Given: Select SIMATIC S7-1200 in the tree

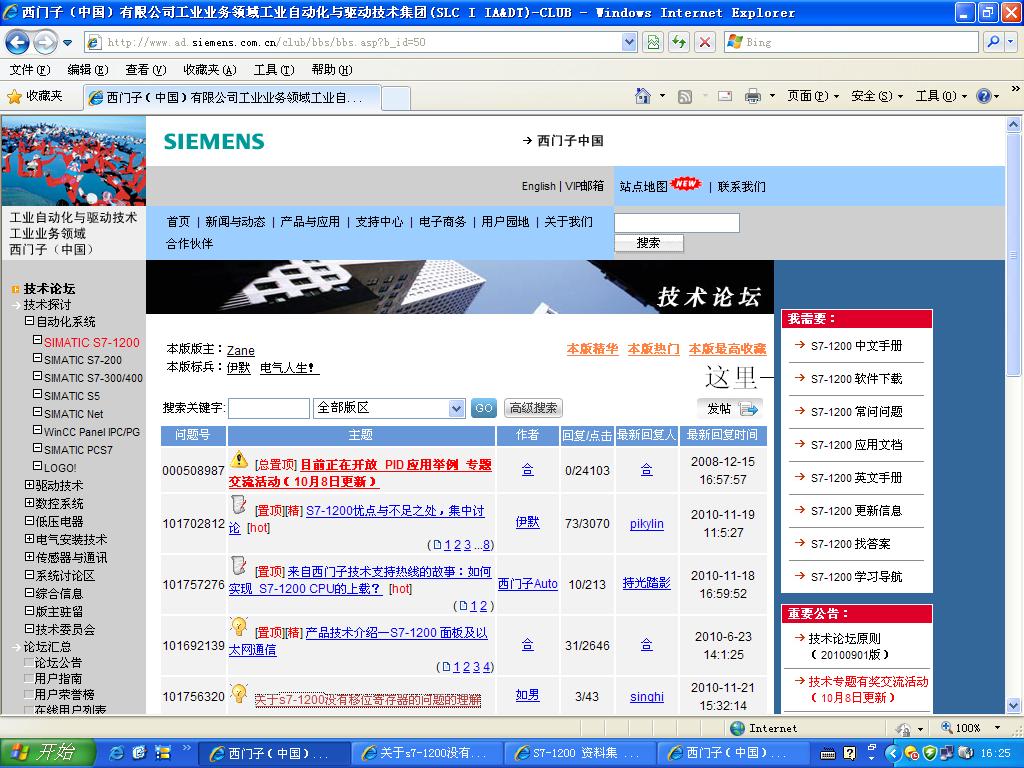Looking at the screenshot, I should coord(91,342).
